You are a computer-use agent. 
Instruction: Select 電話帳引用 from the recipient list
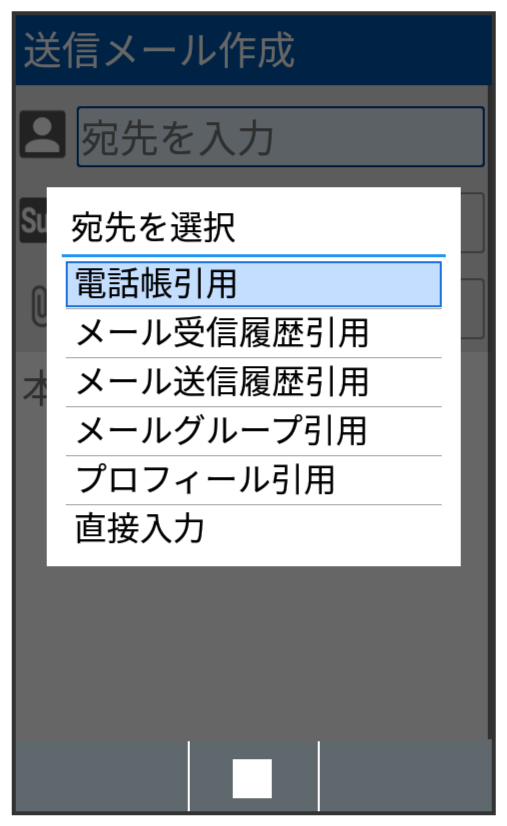pyautogui.click(x=254, y=284)
